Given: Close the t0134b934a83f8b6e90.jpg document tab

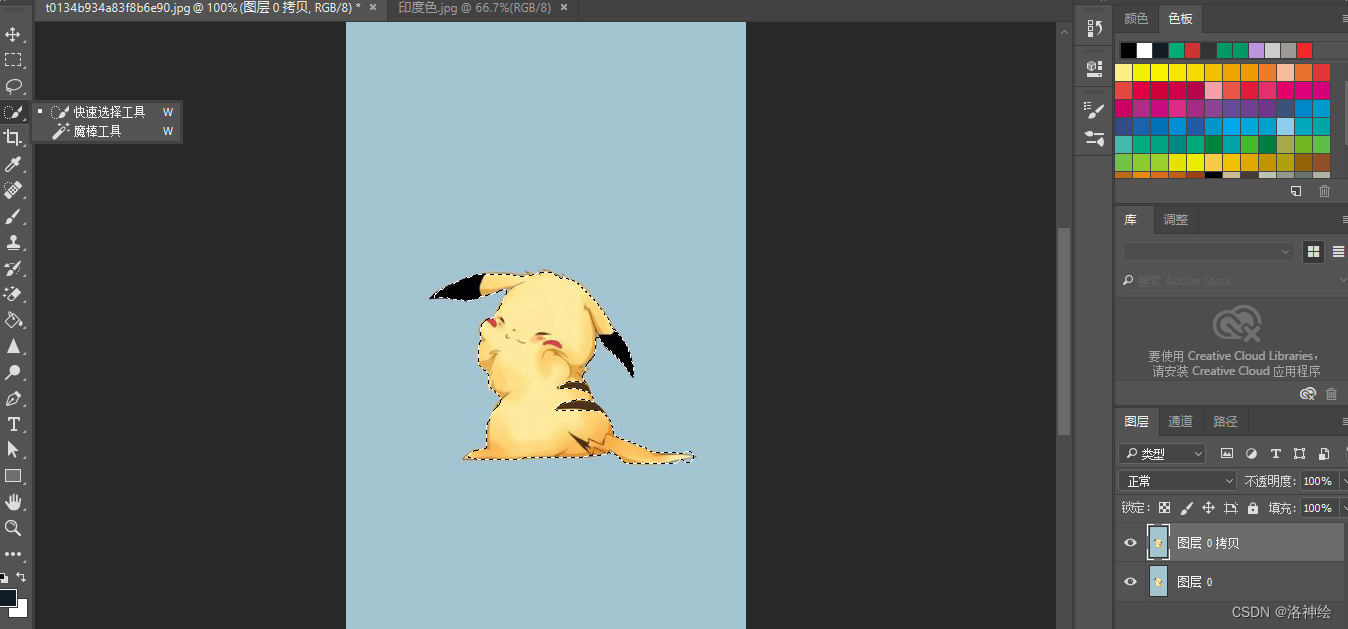Looking at the screenshot, I should 372,8.
